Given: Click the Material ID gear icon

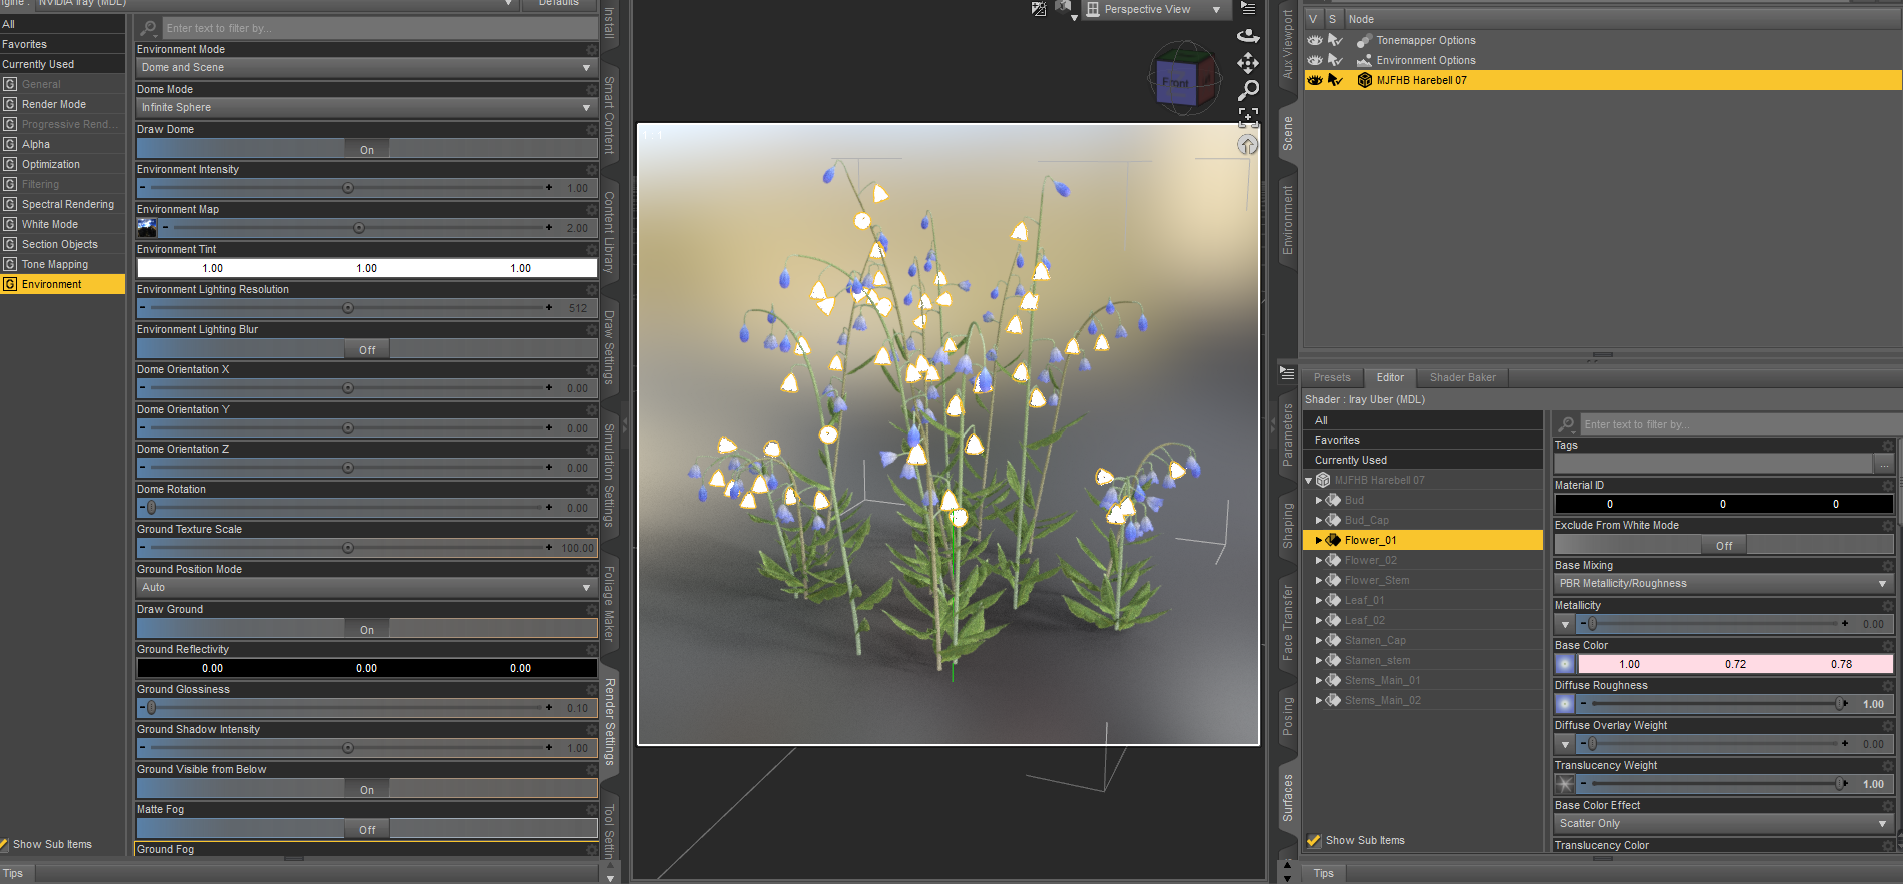Looking at the screenshot, I should pos(1888,485).
